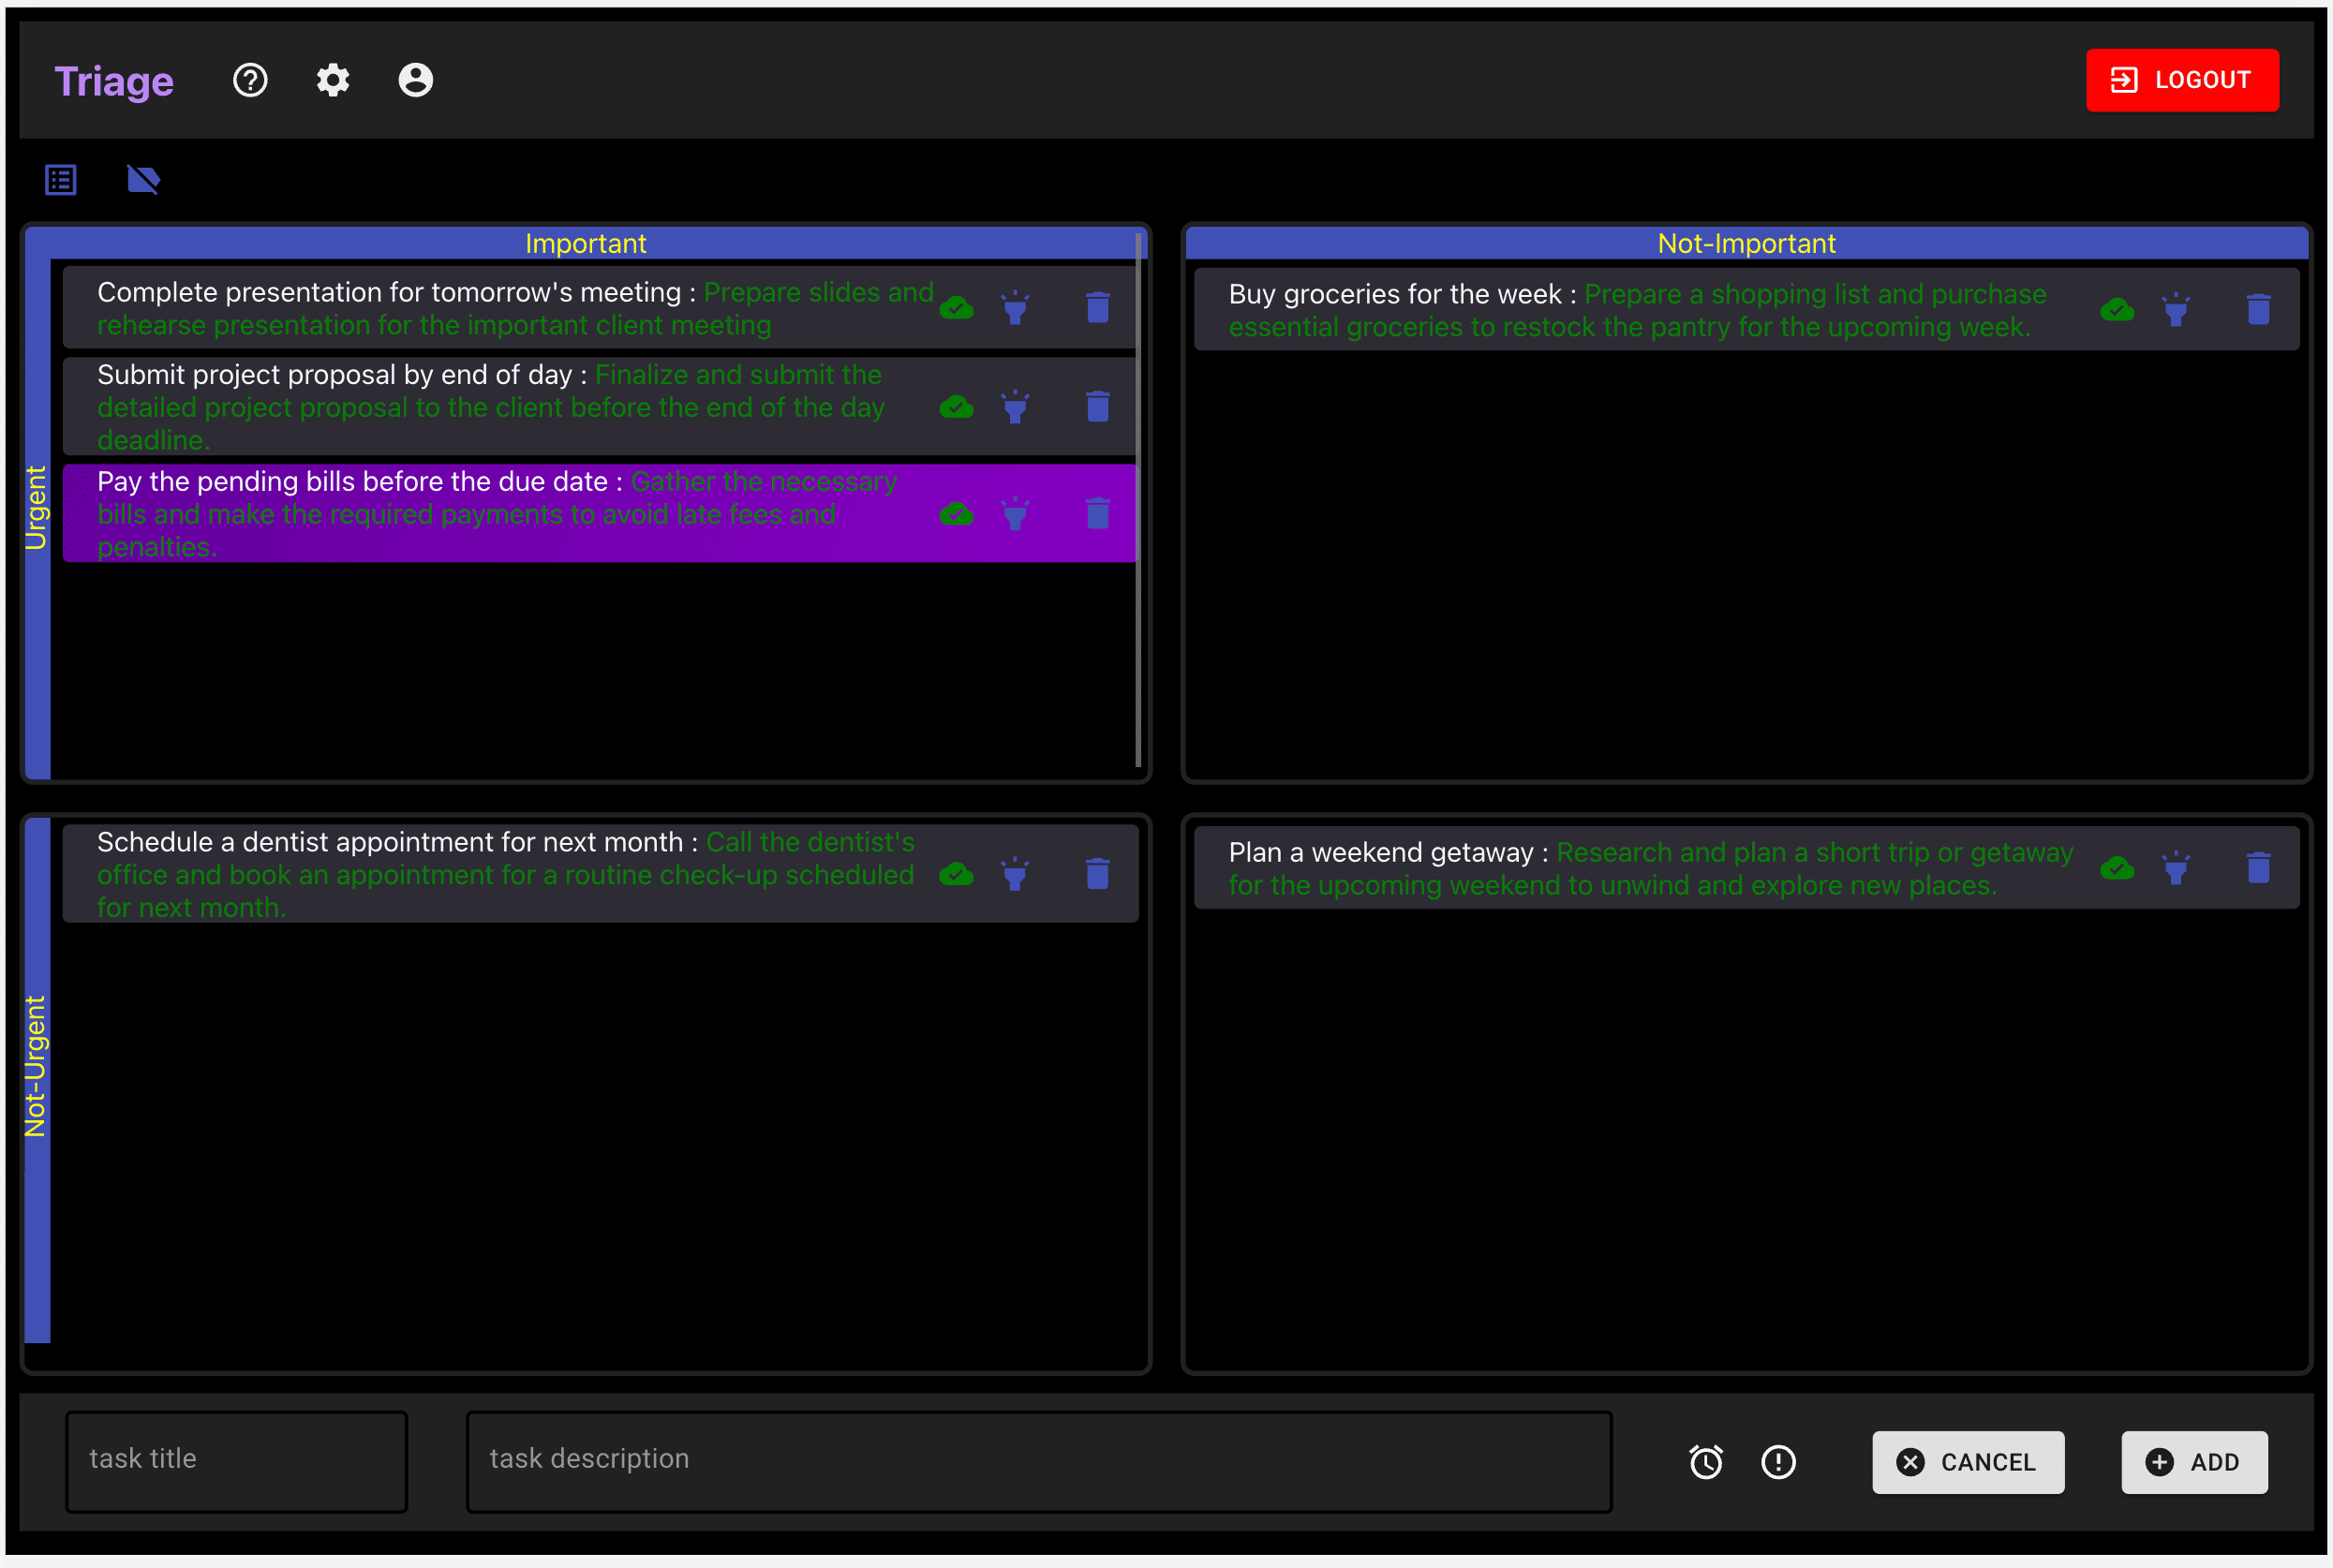The image size is (2333, 1568).
Task: Open the help question-mark icon
Action: click(250, 80)
